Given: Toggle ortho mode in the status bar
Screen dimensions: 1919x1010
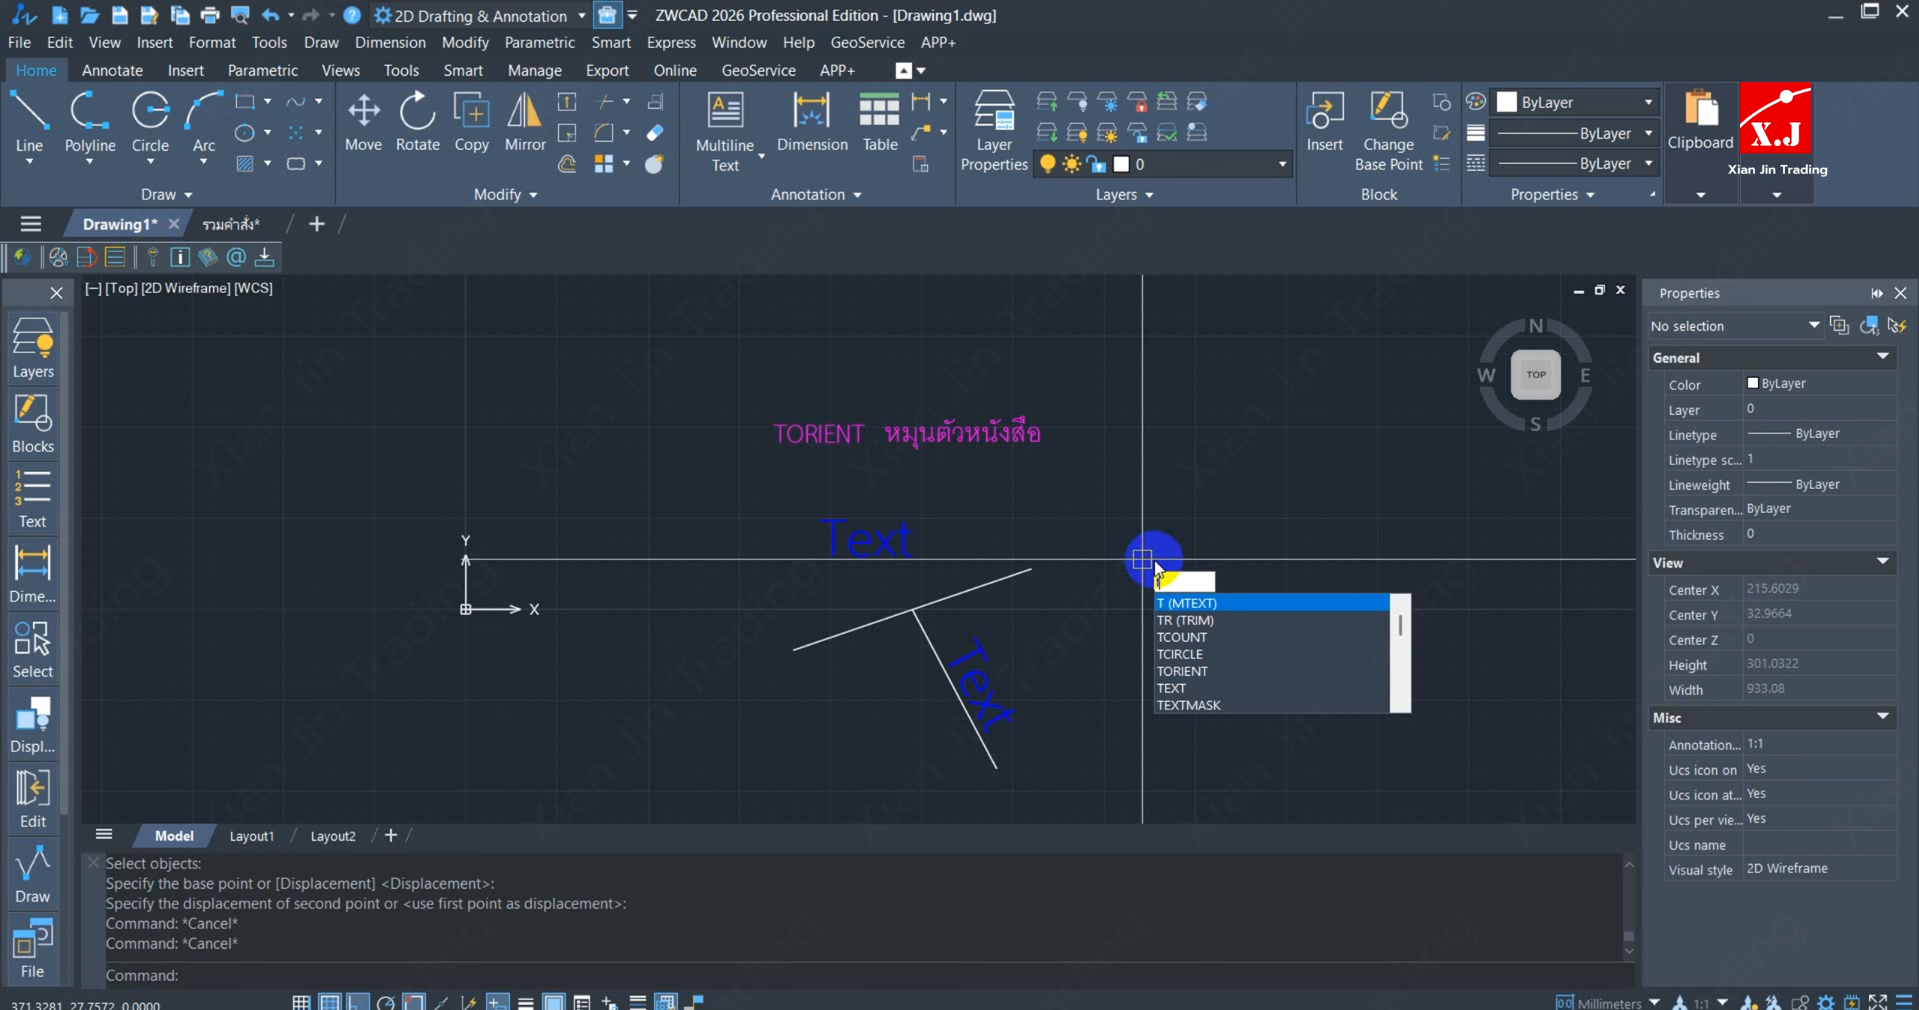Looking at the screenshot, I should [357, 1002].
